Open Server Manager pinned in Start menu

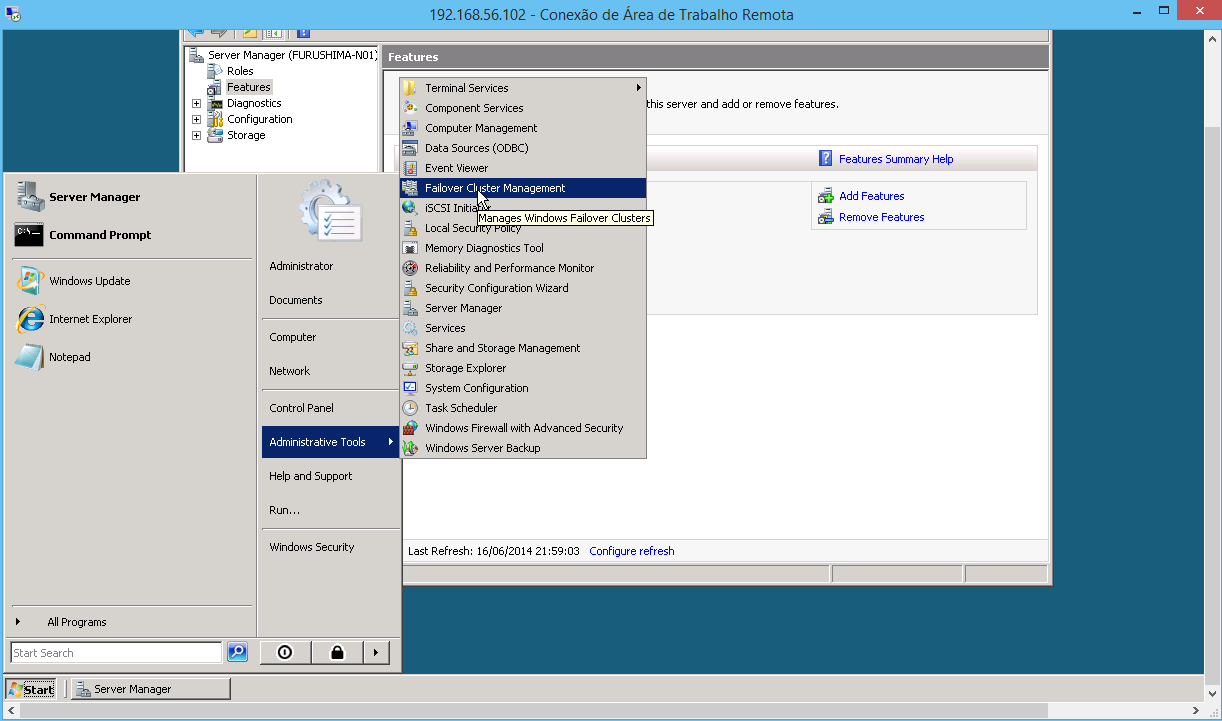tap(132, 197)
